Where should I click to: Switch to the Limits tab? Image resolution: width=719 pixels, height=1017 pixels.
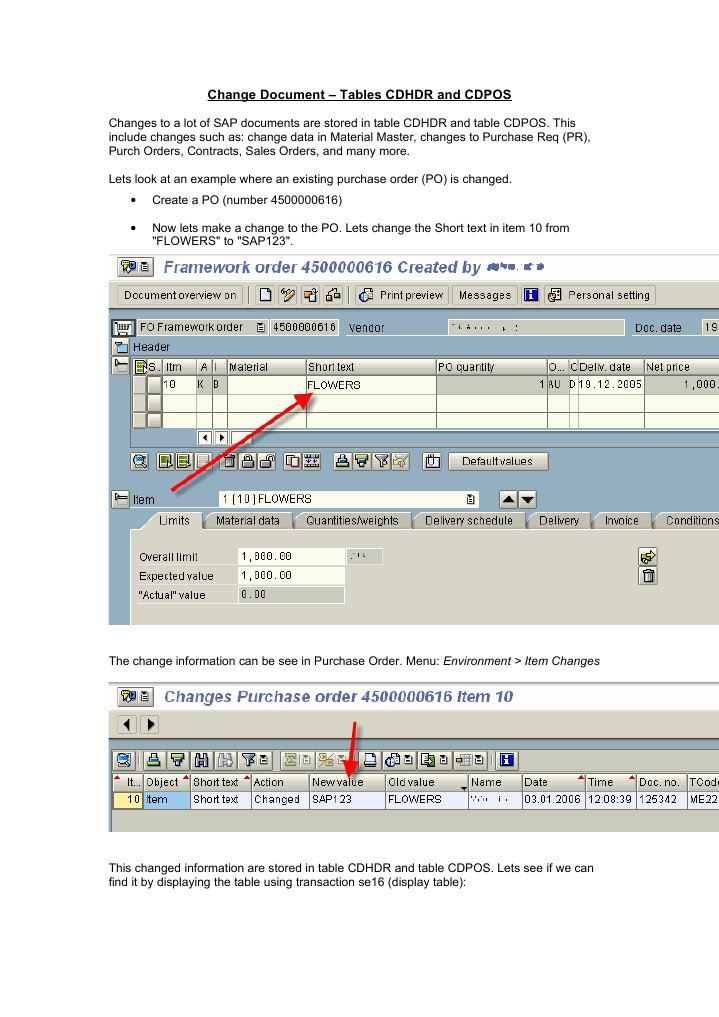174,521
